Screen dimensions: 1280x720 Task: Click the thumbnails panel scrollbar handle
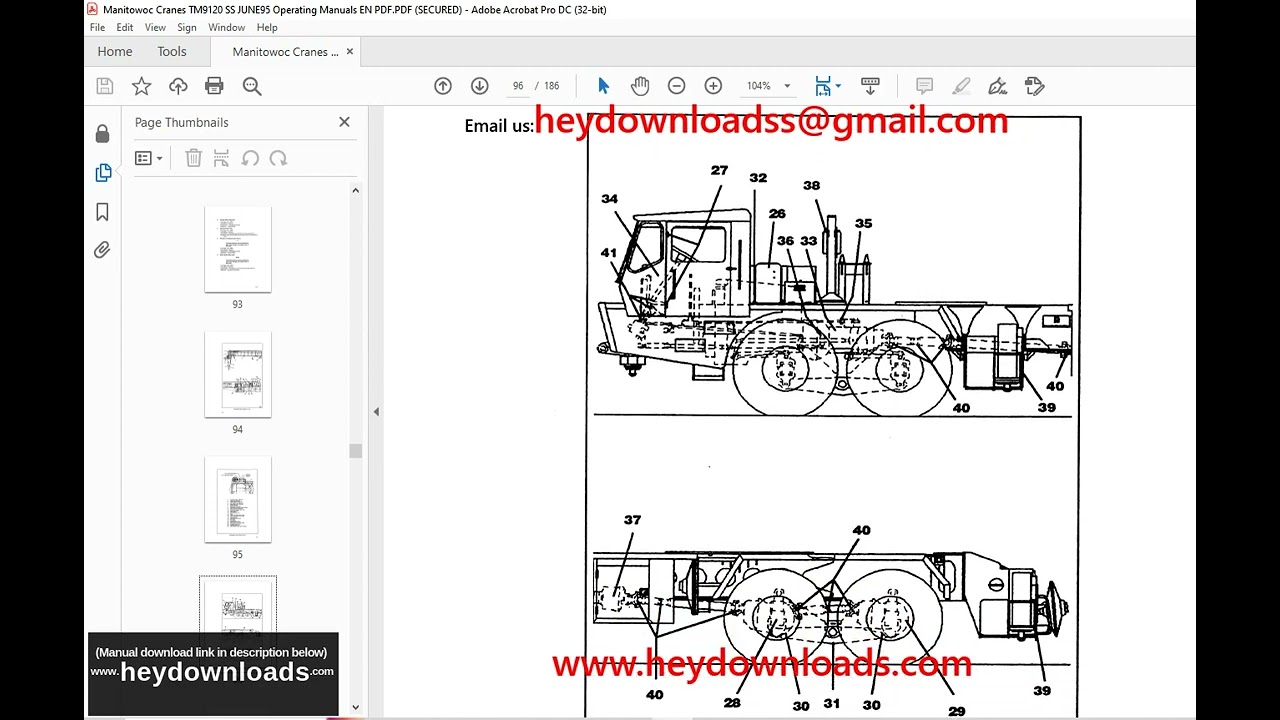[x=355, y=451]
